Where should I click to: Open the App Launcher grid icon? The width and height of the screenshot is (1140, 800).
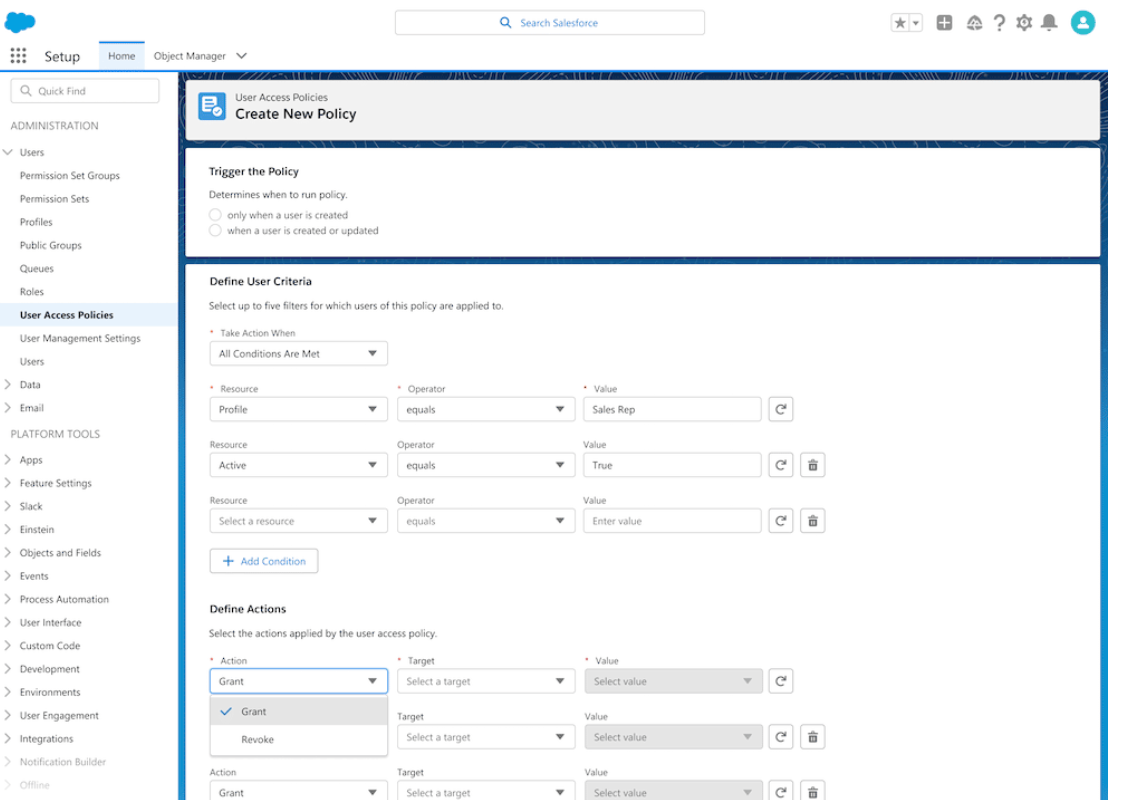pyautogui.click(x=18, y=56)
